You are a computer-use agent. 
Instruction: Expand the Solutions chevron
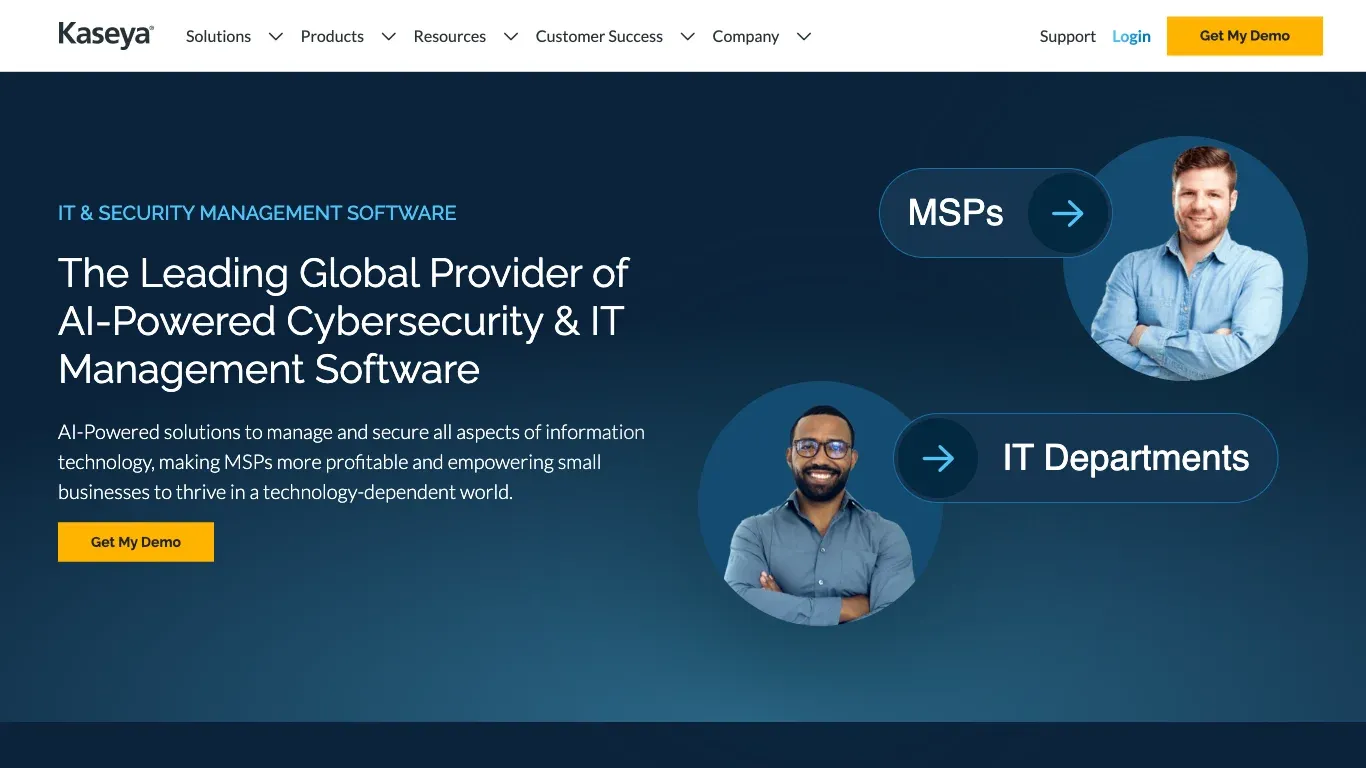275,37
